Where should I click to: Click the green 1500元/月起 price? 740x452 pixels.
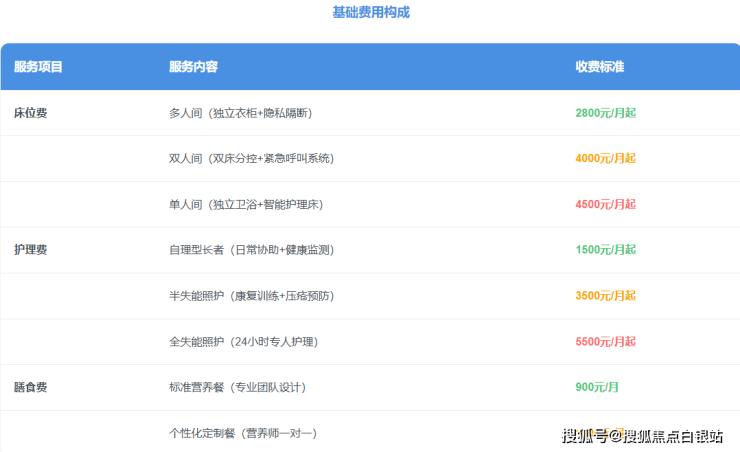click(605, 250)
